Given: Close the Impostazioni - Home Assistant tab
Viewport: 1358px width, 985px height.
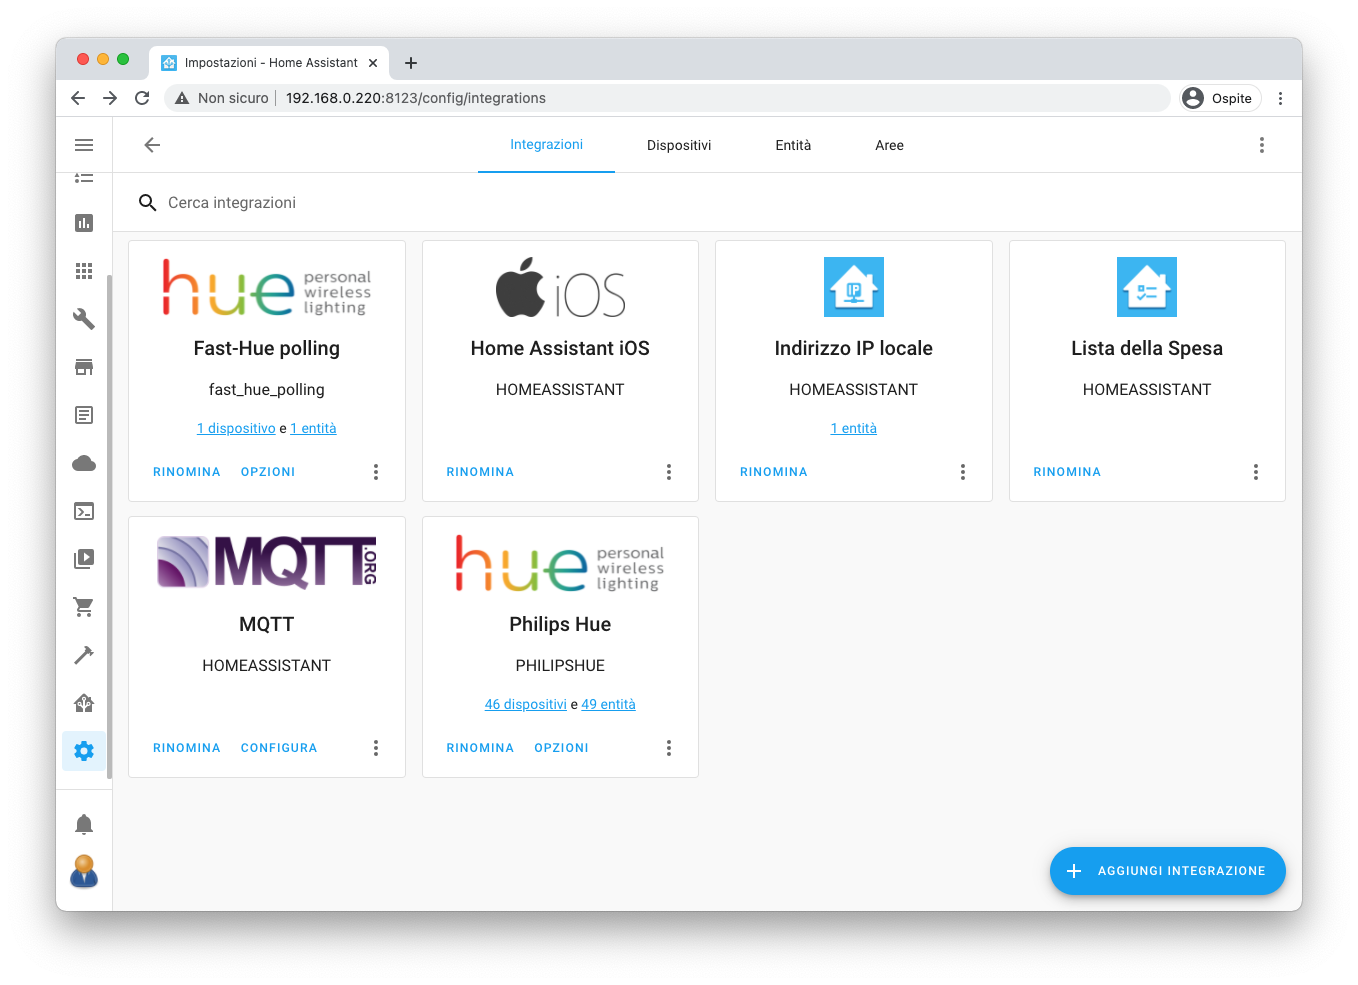Looking at the screenshot, I should click(x=373, y=63).
